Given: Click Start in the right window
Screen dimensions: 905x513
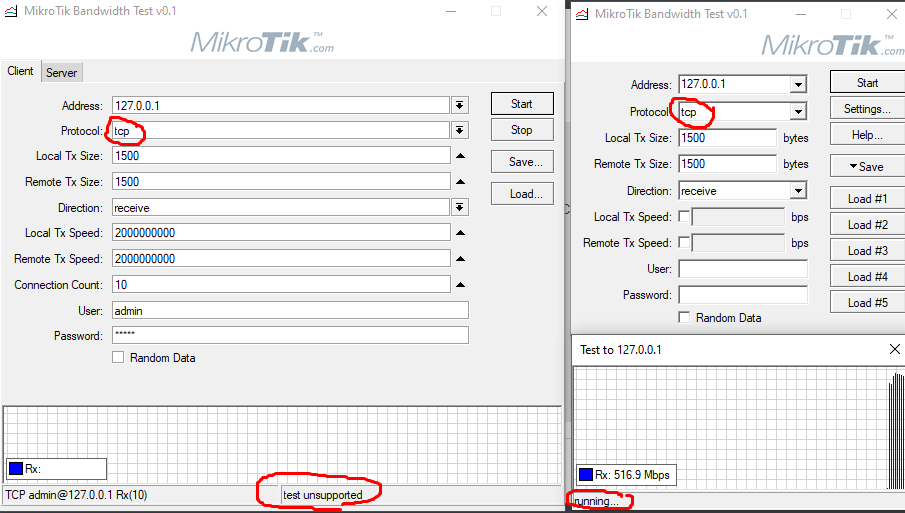Looking at the screenshot, I should (867, 83).
